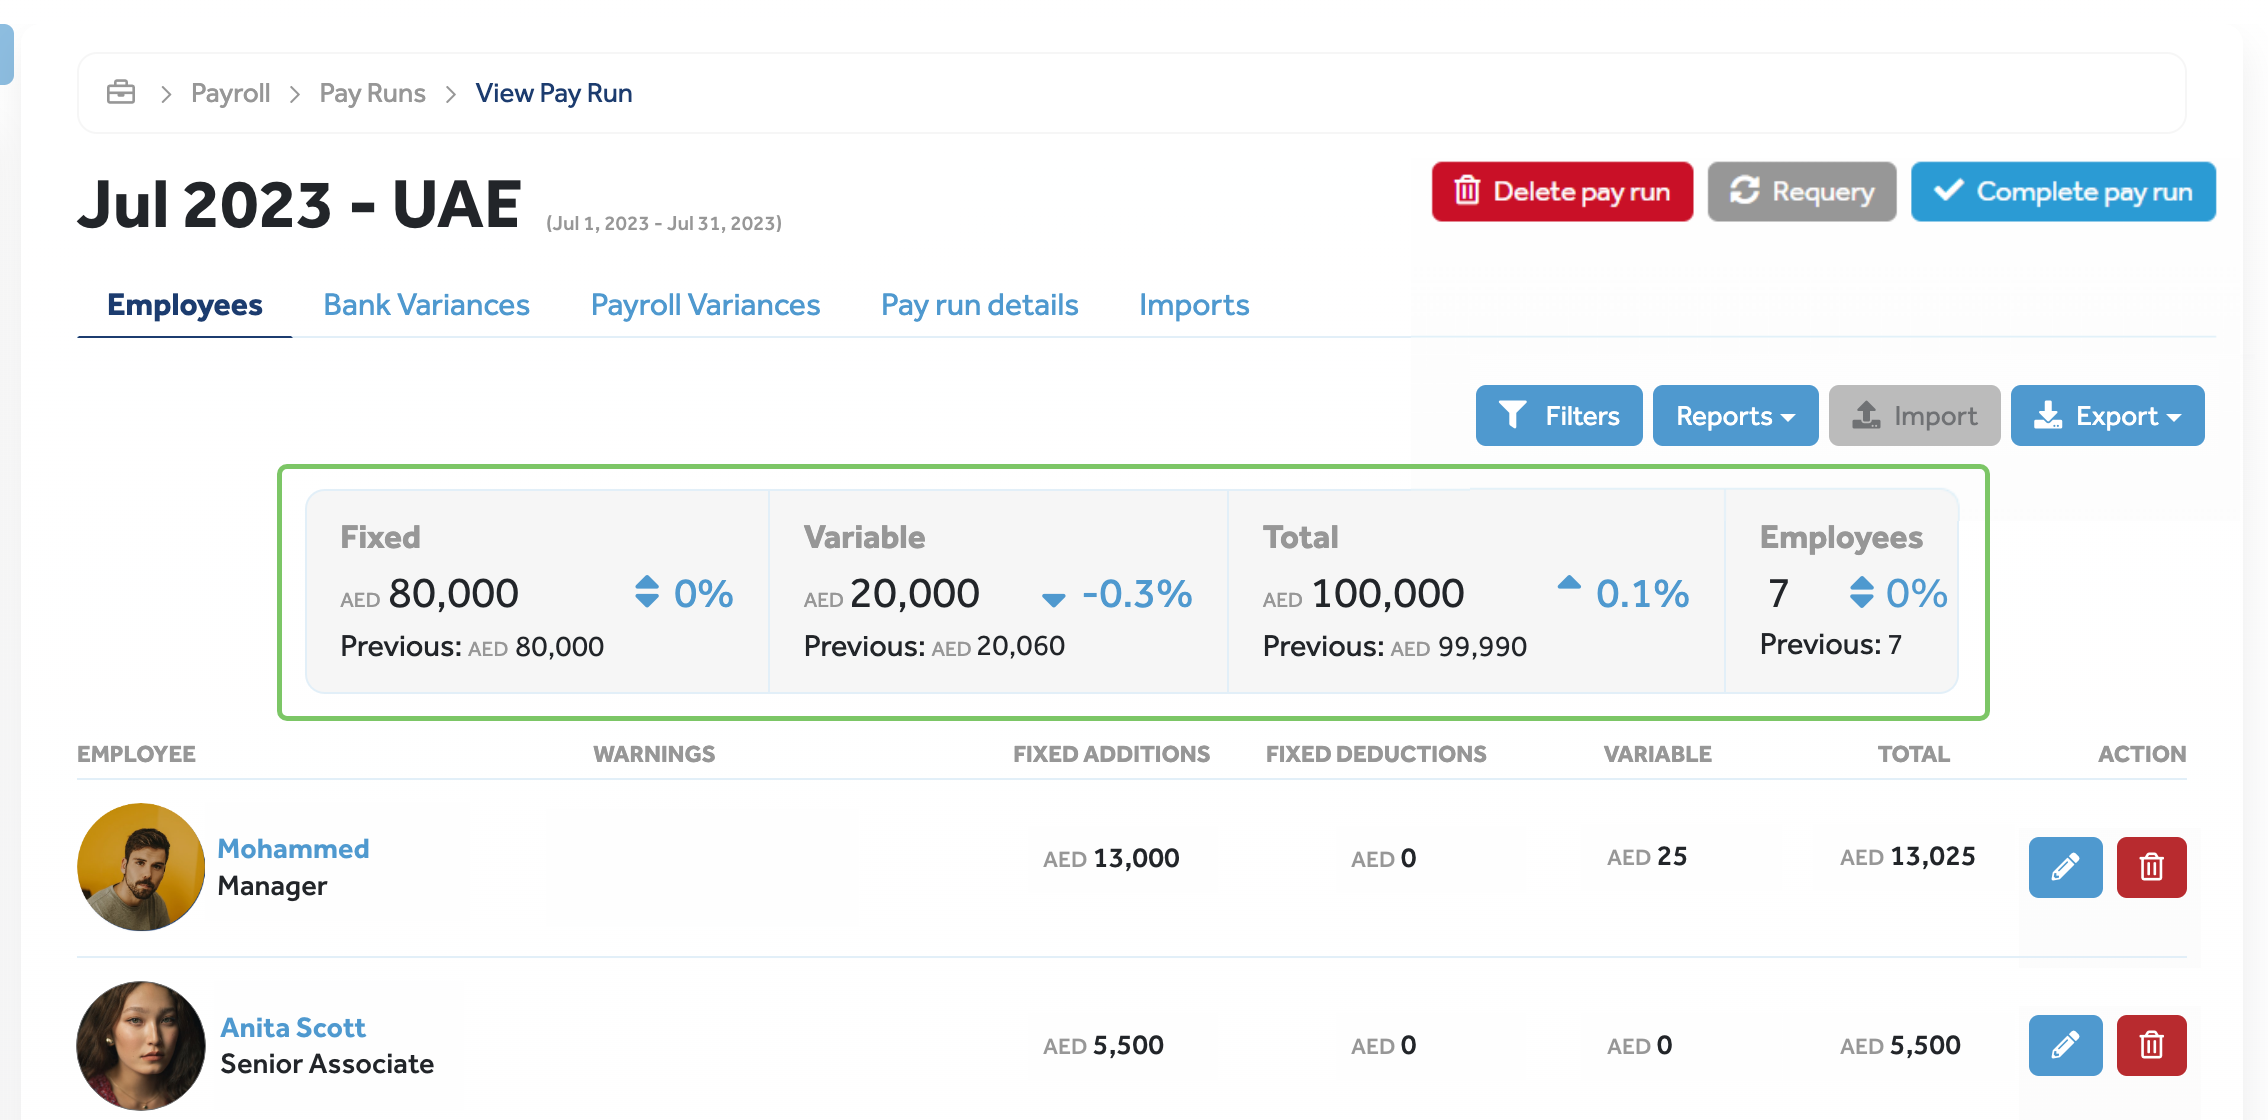Open the Filters panel
Image resolution: width=2268 pixels, height=1120 pixels.
[1559, 415]
